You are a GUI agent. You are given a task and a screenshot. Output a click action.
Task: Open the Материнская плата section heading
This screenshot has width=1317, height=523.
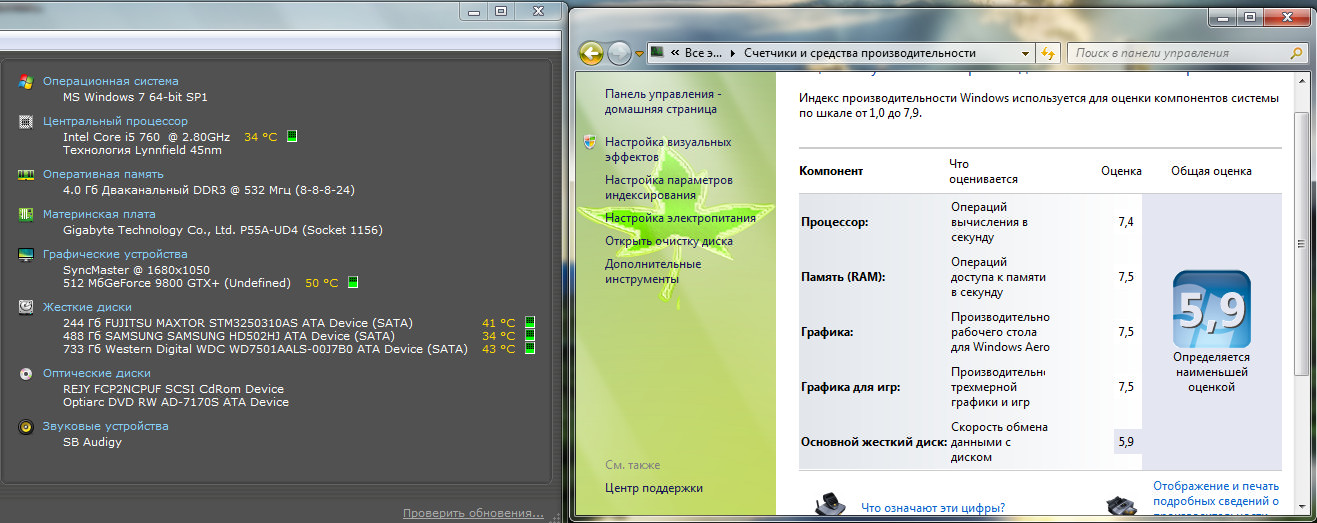99,214
